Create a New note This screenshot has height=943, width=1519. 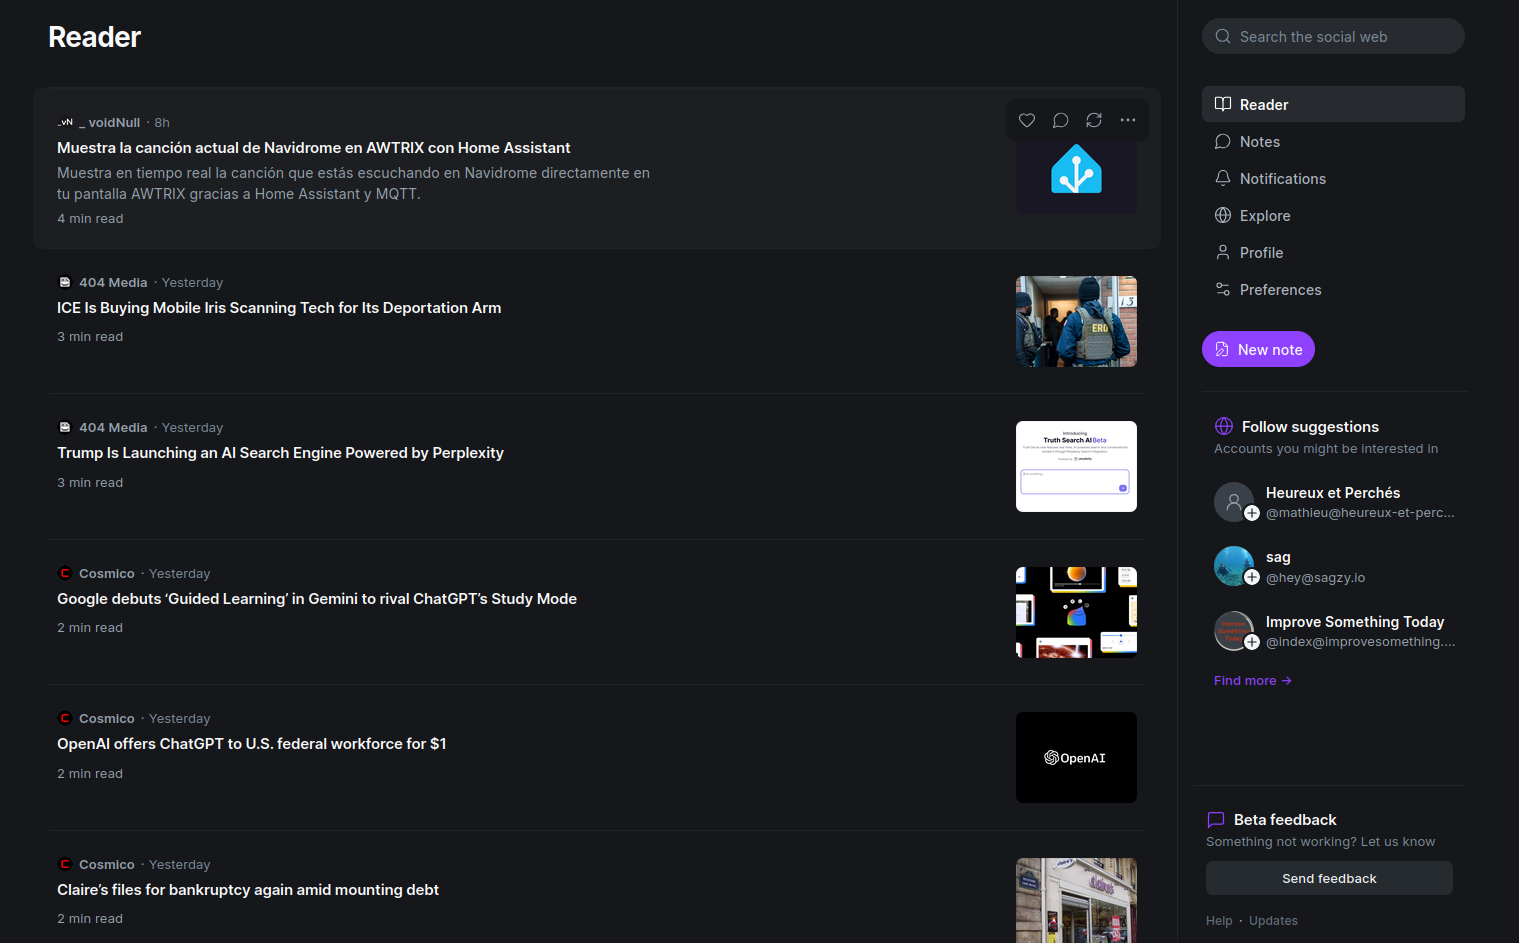(1258, 349)
